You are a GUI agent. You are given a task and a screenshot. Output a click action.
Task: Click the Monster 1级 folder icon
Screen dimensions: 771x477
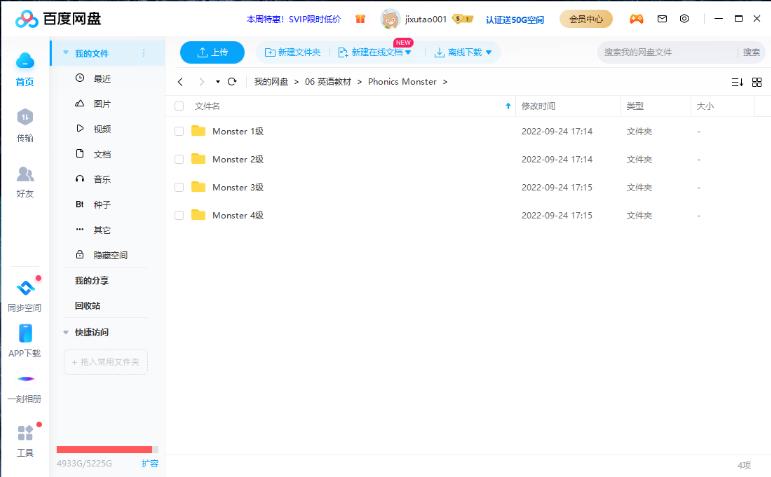(x=198, y=131)
